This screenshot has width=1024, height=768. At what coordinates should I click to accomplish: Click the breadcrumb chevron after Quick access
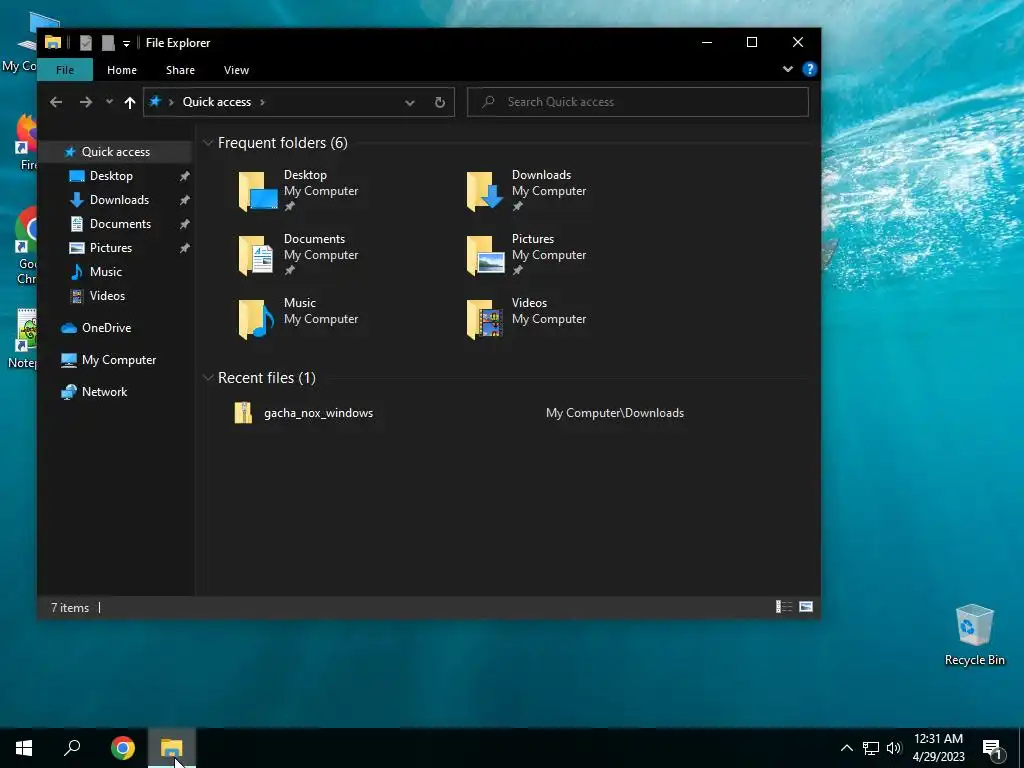point(263,103)
